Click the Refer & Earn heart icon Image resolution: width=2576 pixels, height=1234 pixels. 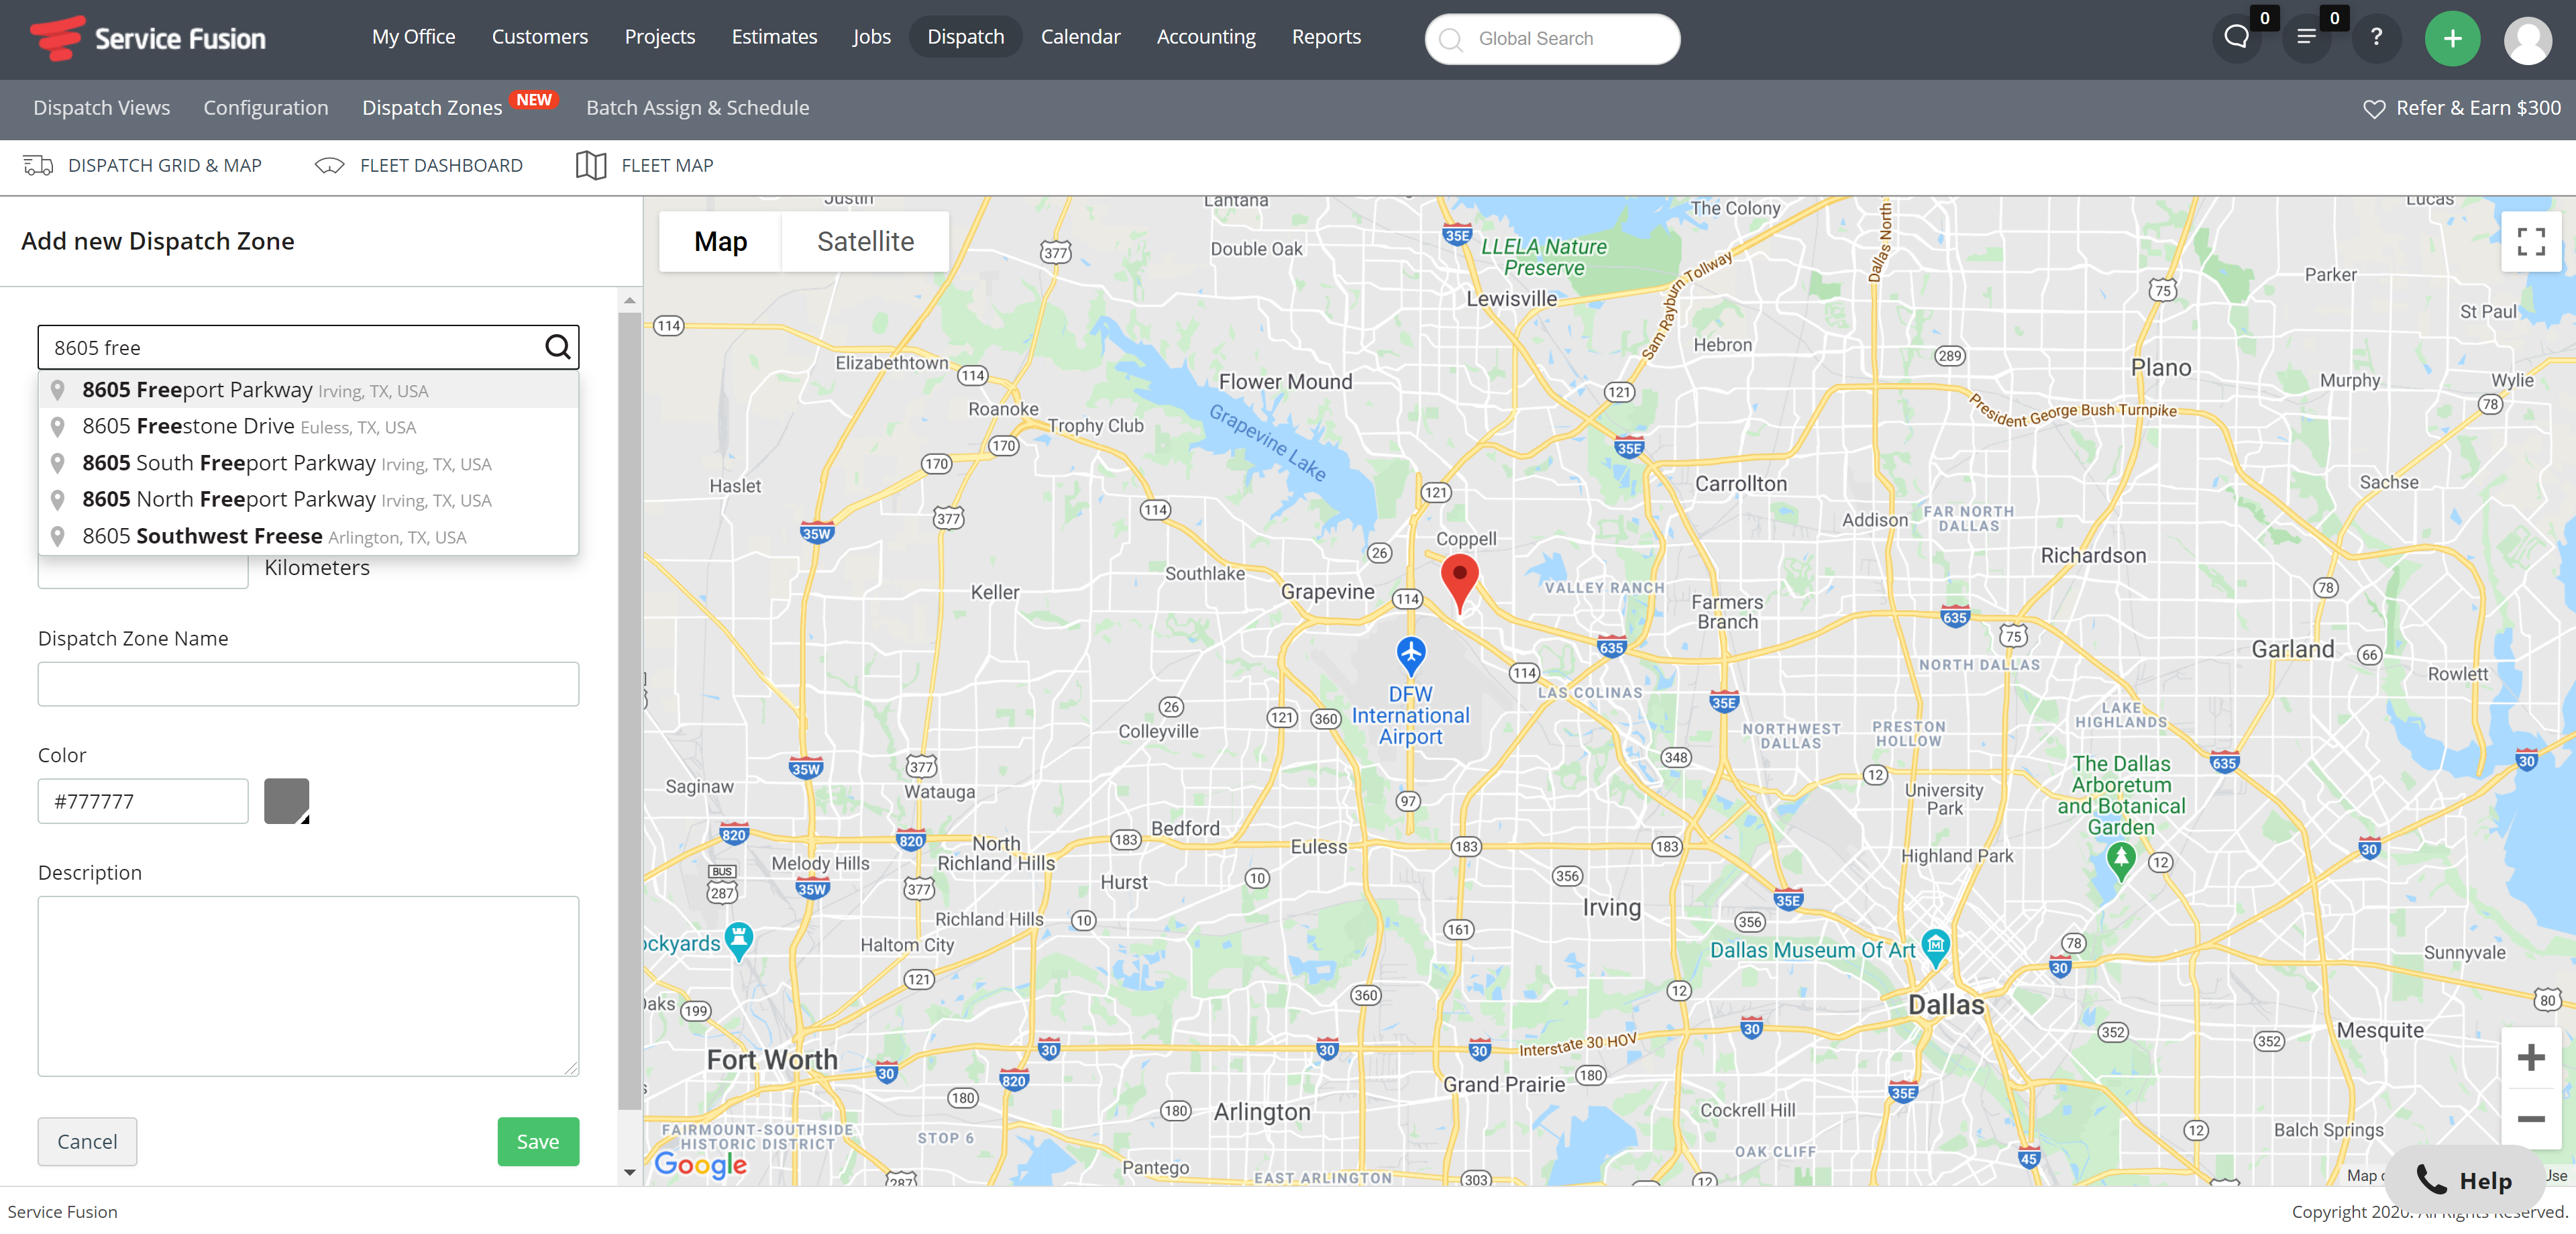(x=2374, y=108)
